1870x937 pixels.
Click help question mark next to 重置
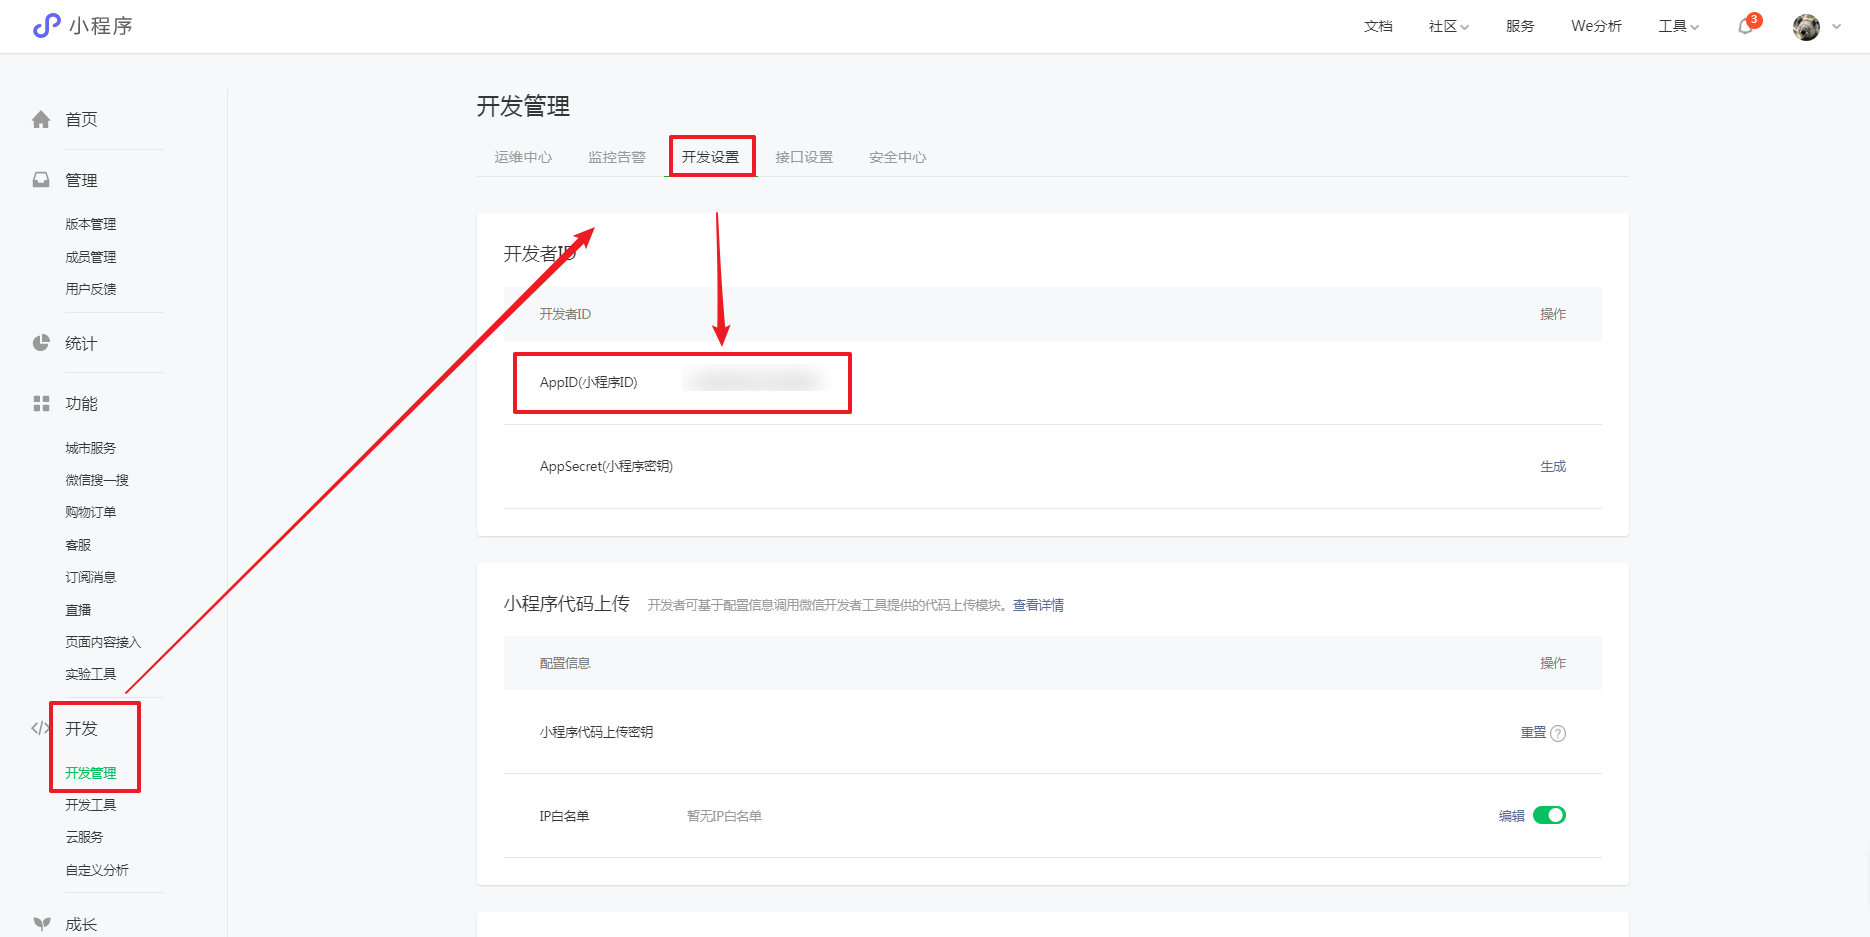point(1558,733)
